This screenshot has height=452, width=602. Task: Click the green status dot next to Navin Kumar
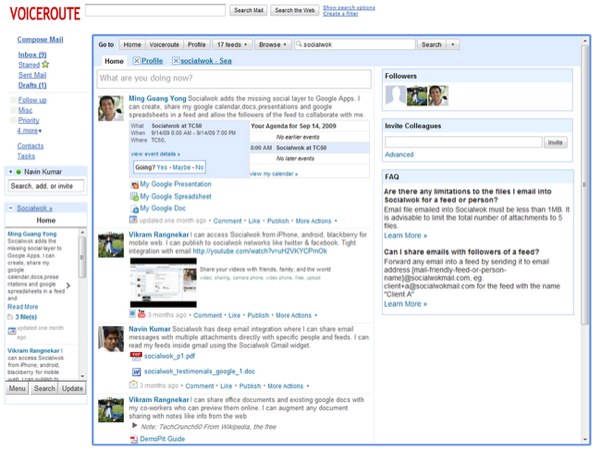point(18,172)
